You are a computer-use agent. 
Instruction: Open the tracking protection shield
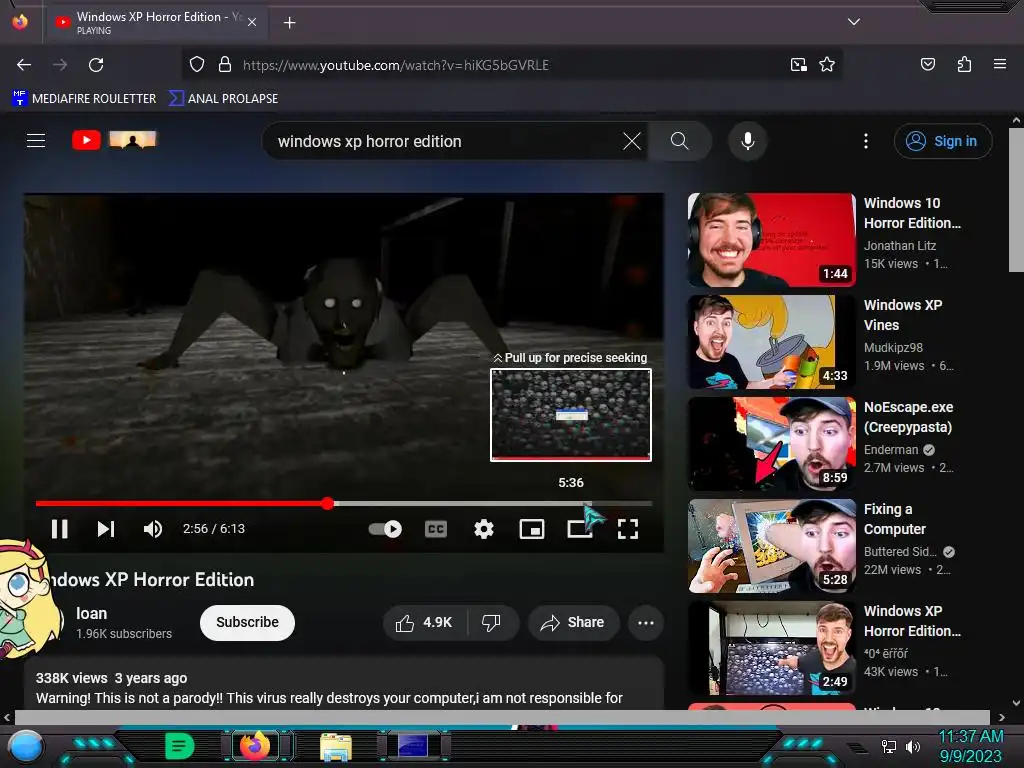tap(197, 65)
